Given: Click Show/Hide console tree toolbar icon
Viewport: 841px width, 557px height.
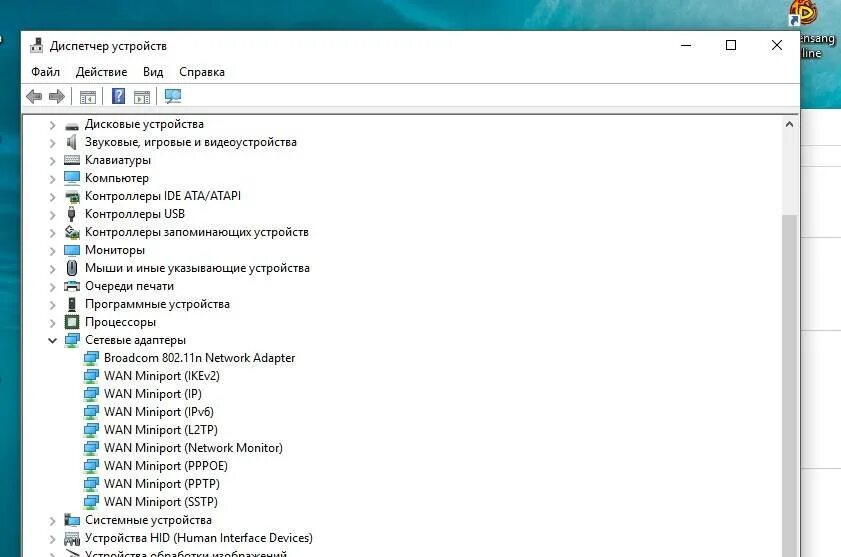Looking at the screenshot, I should (87, 97).
